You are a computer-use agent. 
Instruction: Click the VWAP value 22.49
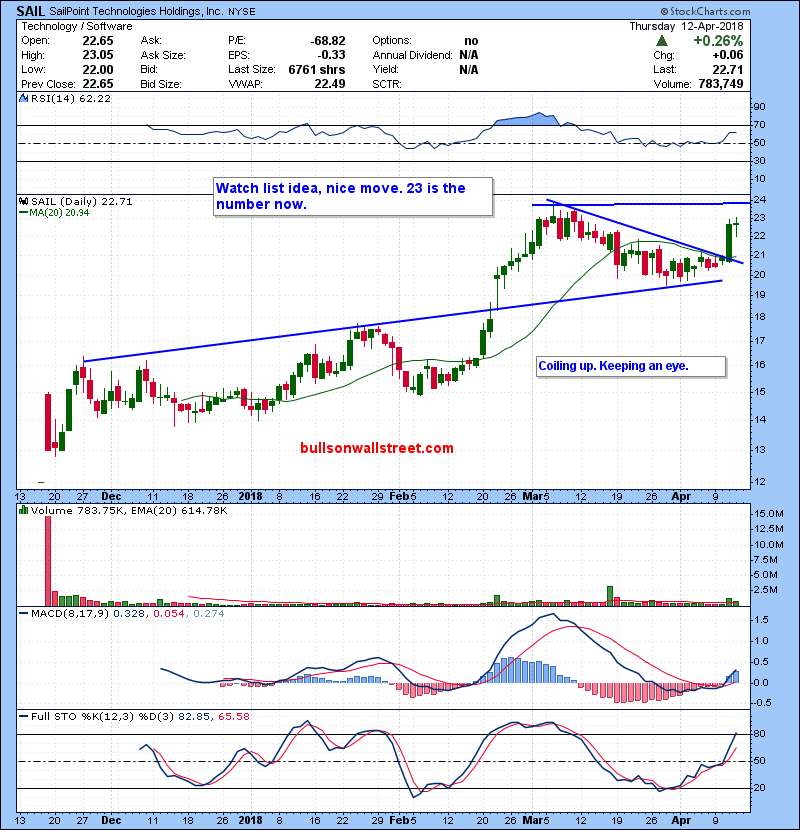(330, 84)
